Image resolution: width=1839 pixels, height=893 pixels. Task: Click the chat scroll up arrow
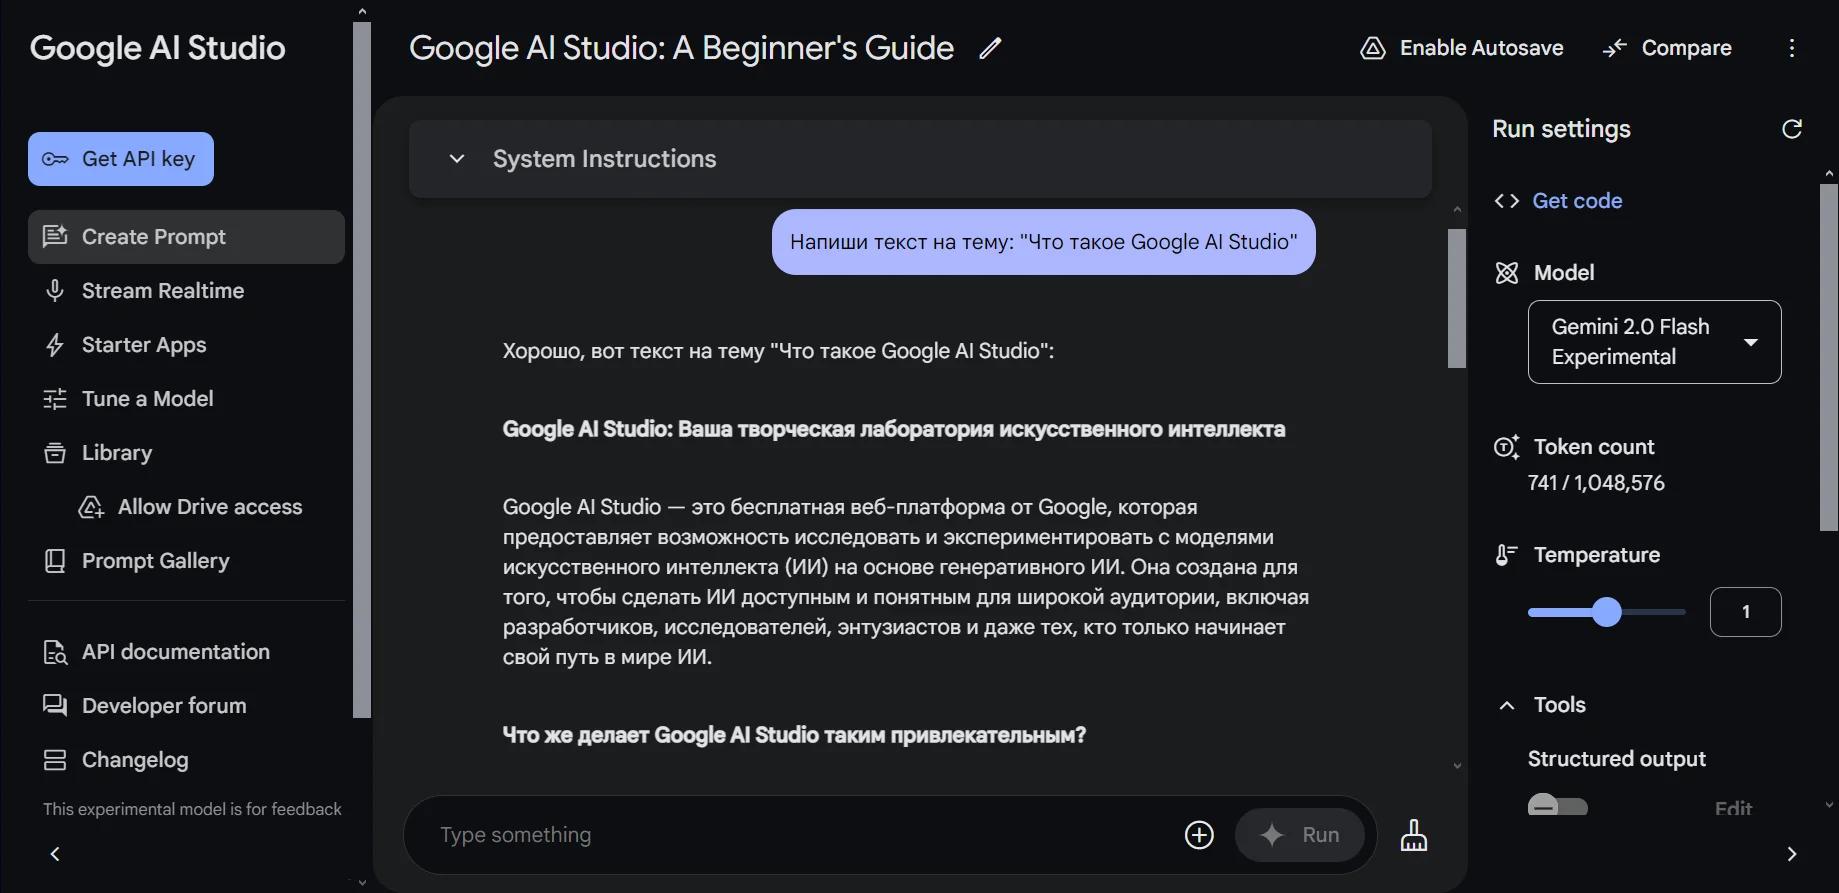tap(1457, 210)
